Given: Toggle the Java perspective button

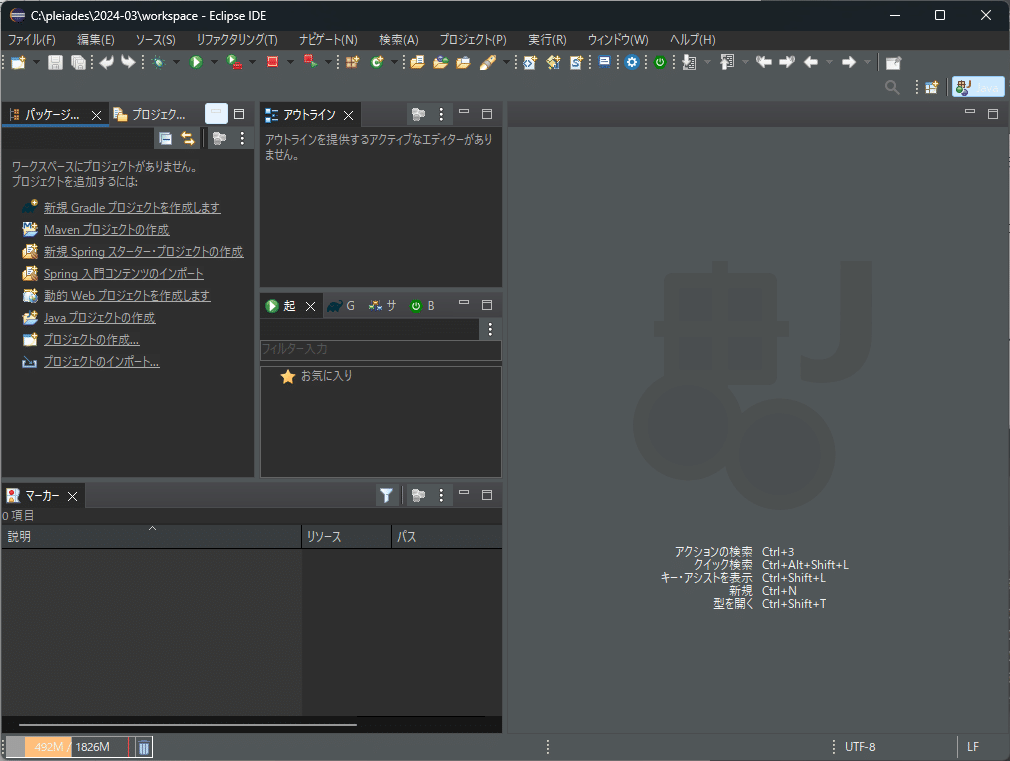Looking at the screenshot, I should click(978, 87).
